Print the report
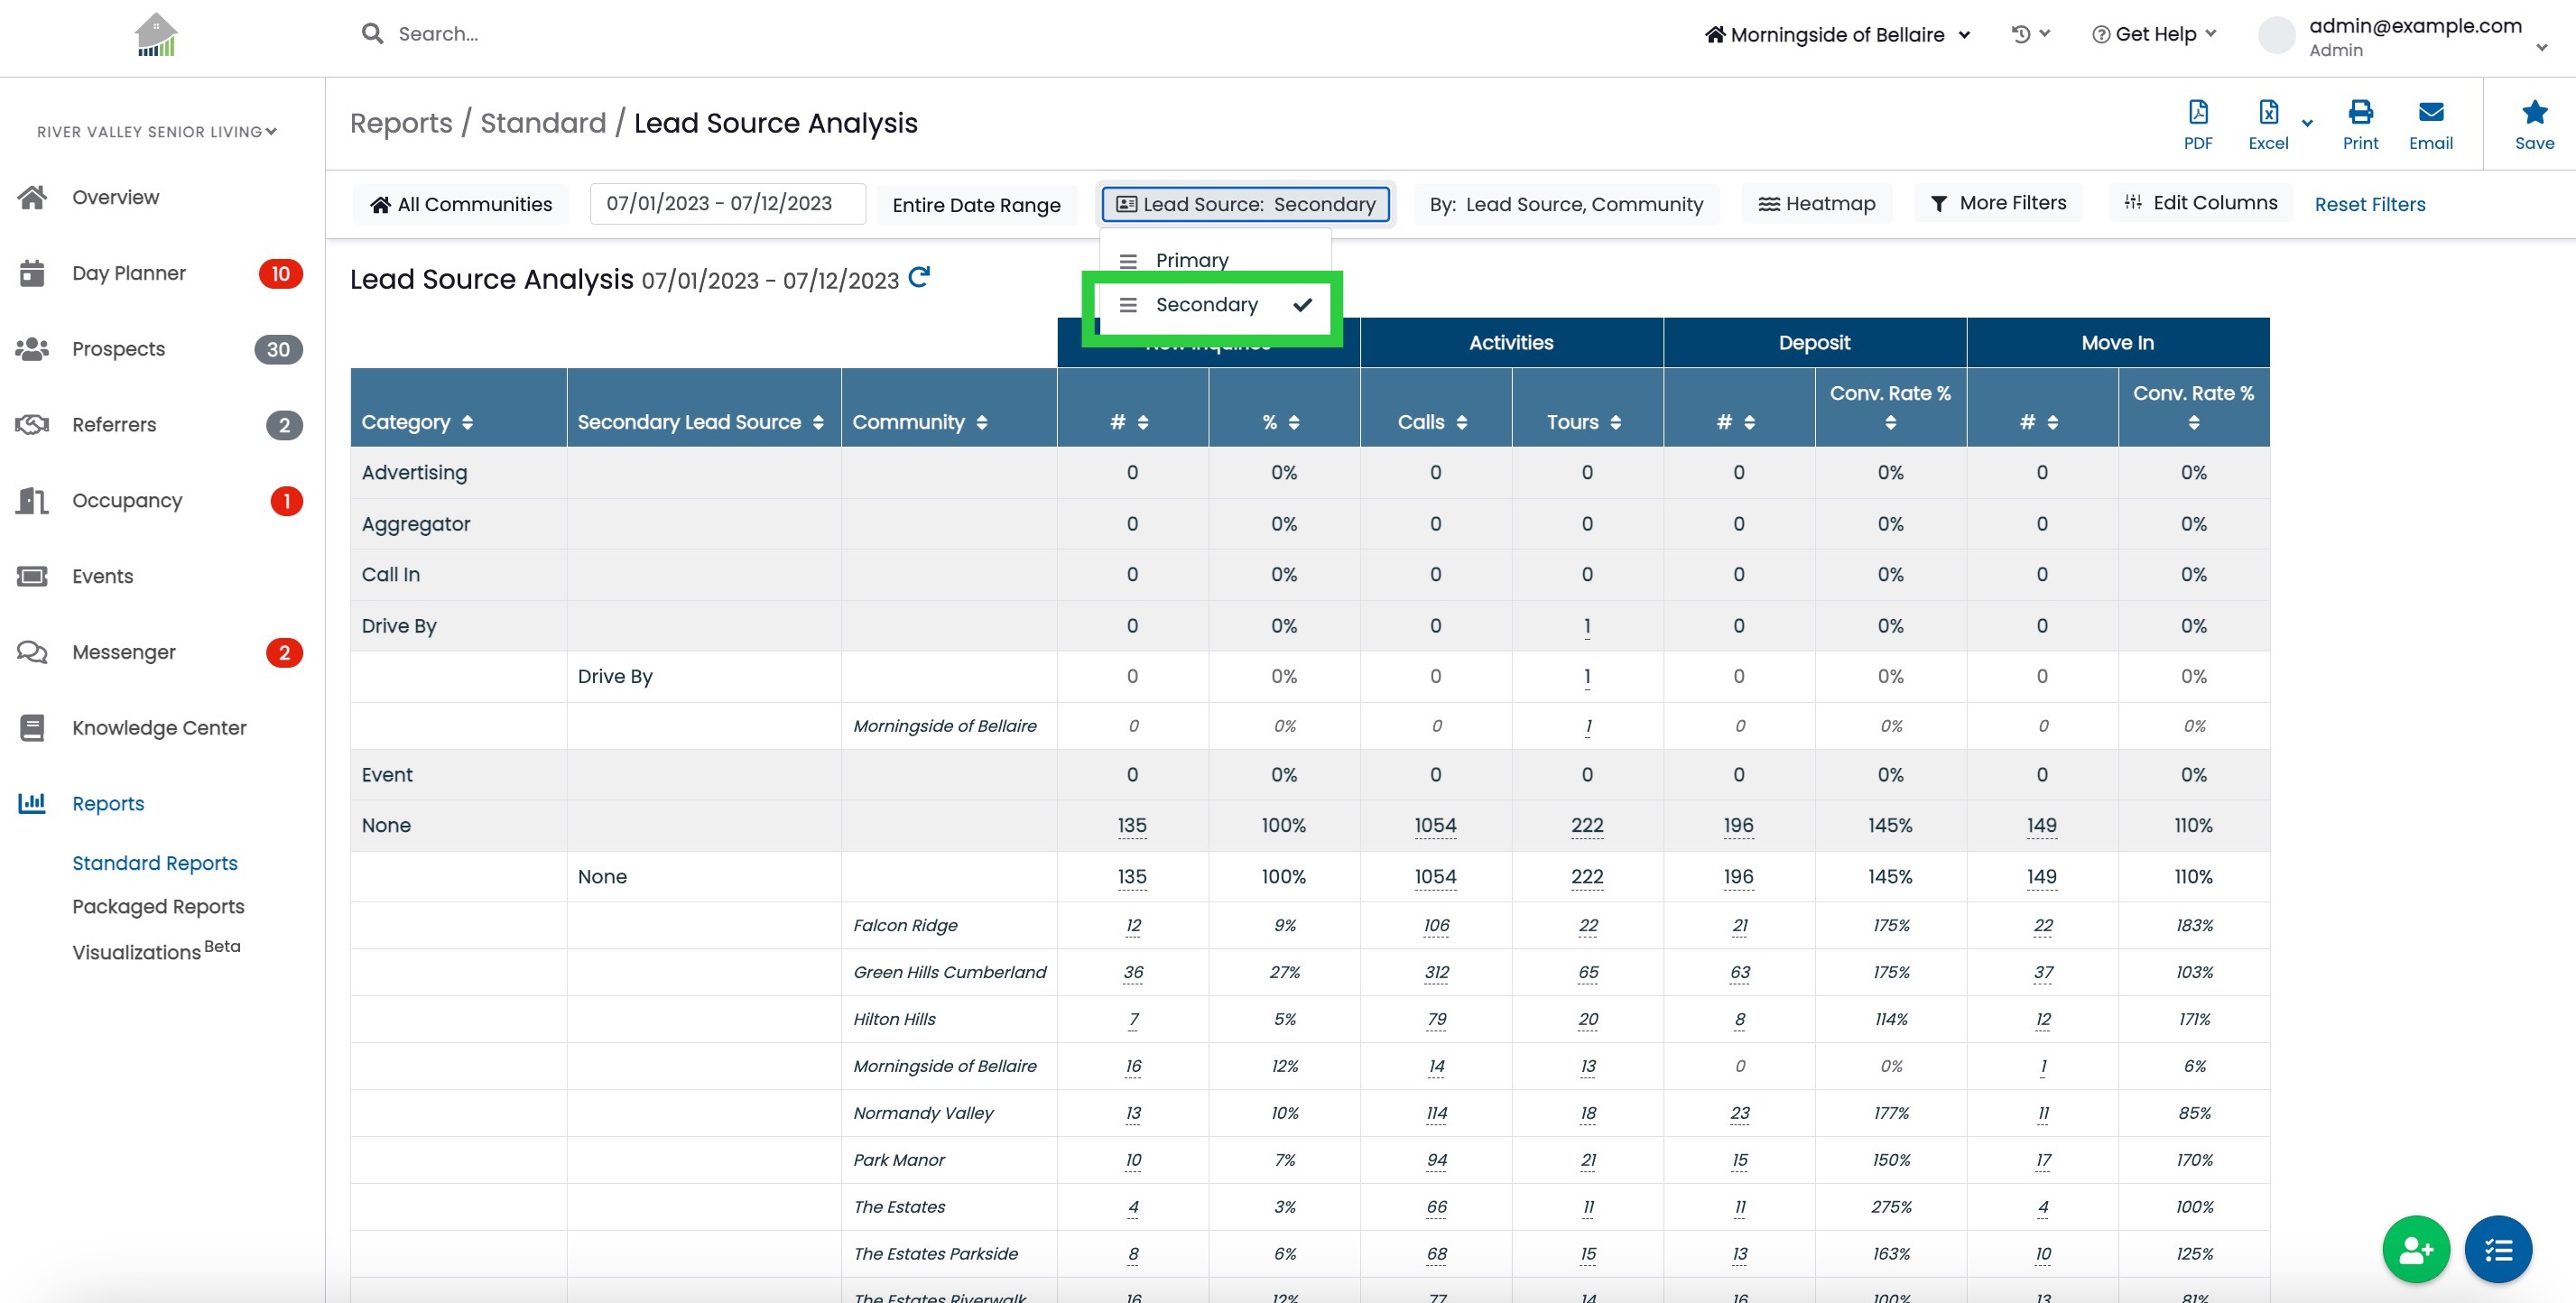The width and height of the screenshot is (2576, 1303). pos(2360,124)
